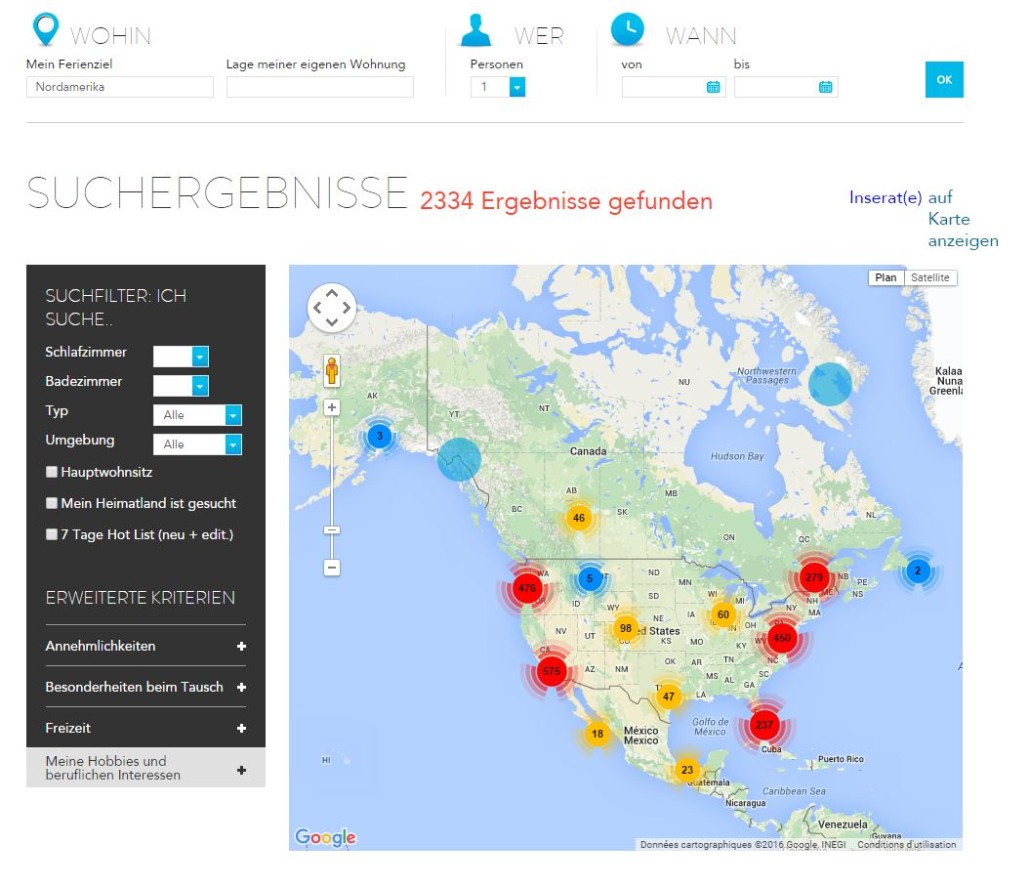Screen dimensions: 1030x886
Task: Open the 23 cluster marker near Guatemala
Action: point(686,769)
